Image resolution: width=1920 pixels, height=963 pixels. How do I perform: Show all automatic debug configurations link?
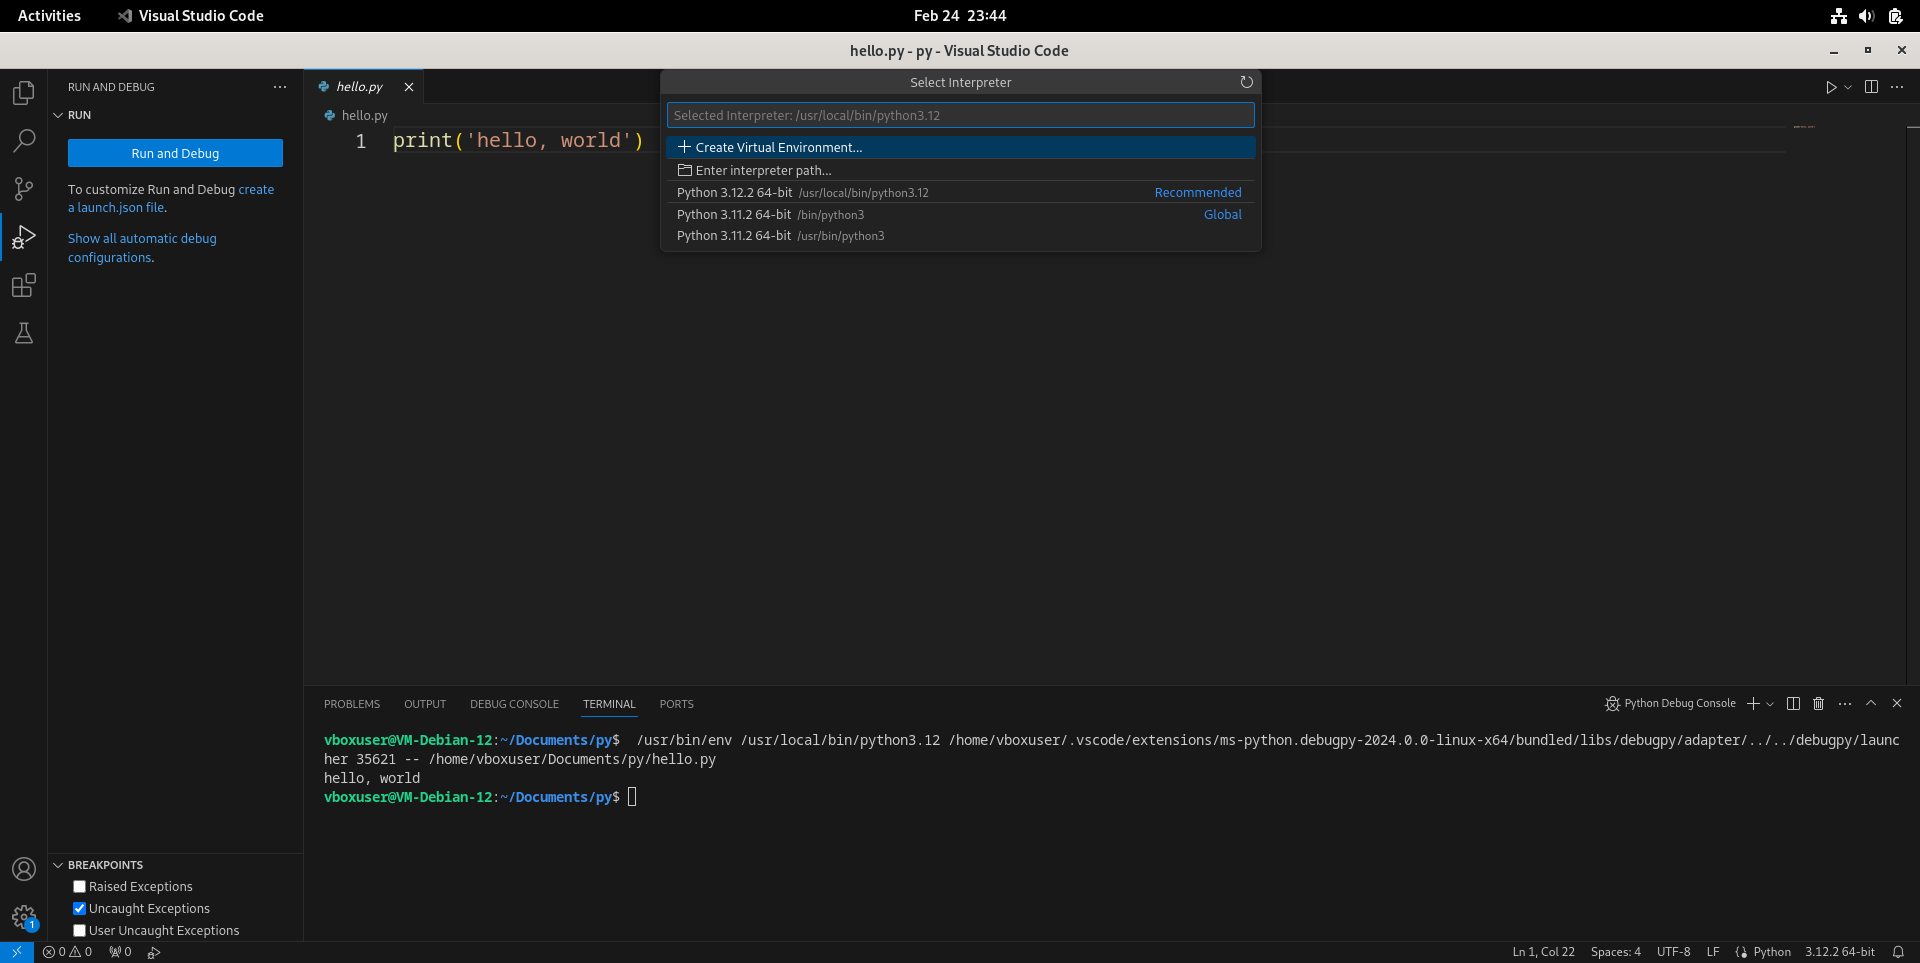click(x=142, y=248)
